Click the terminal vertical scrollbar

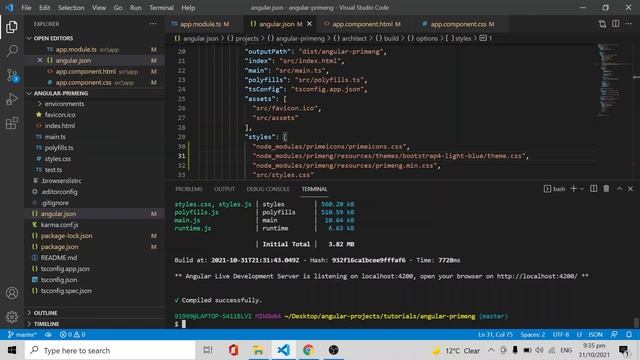pyautogui.click(x=636, y=322)
